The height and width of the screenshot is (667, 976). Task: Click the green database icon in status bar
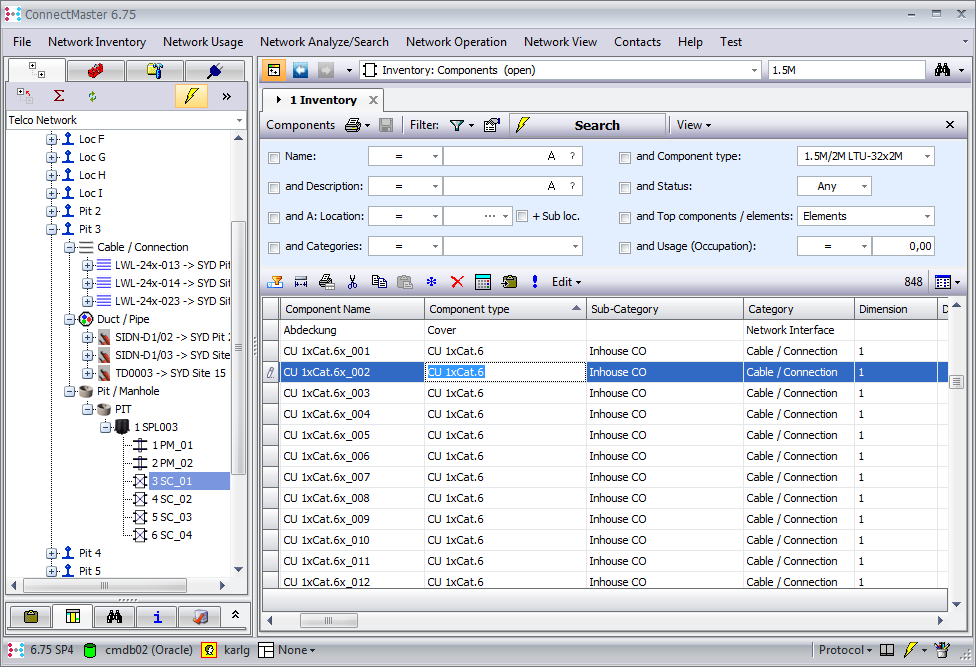[x=90, y=650]
